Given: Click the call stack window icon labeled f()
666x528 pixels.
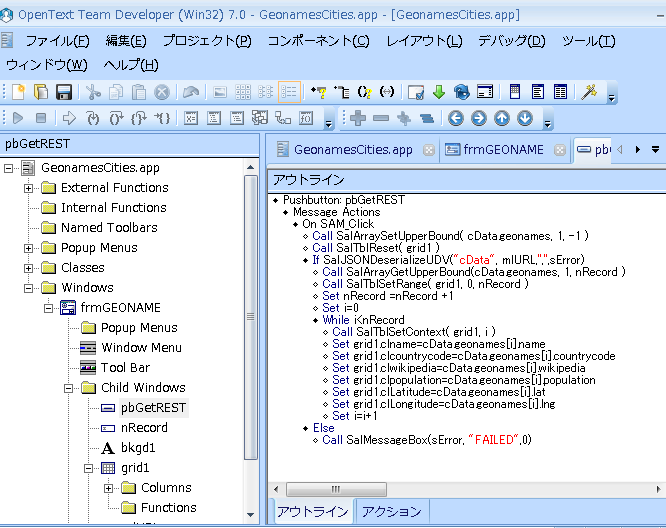Looking at the screenshot, I should point(306,118).
